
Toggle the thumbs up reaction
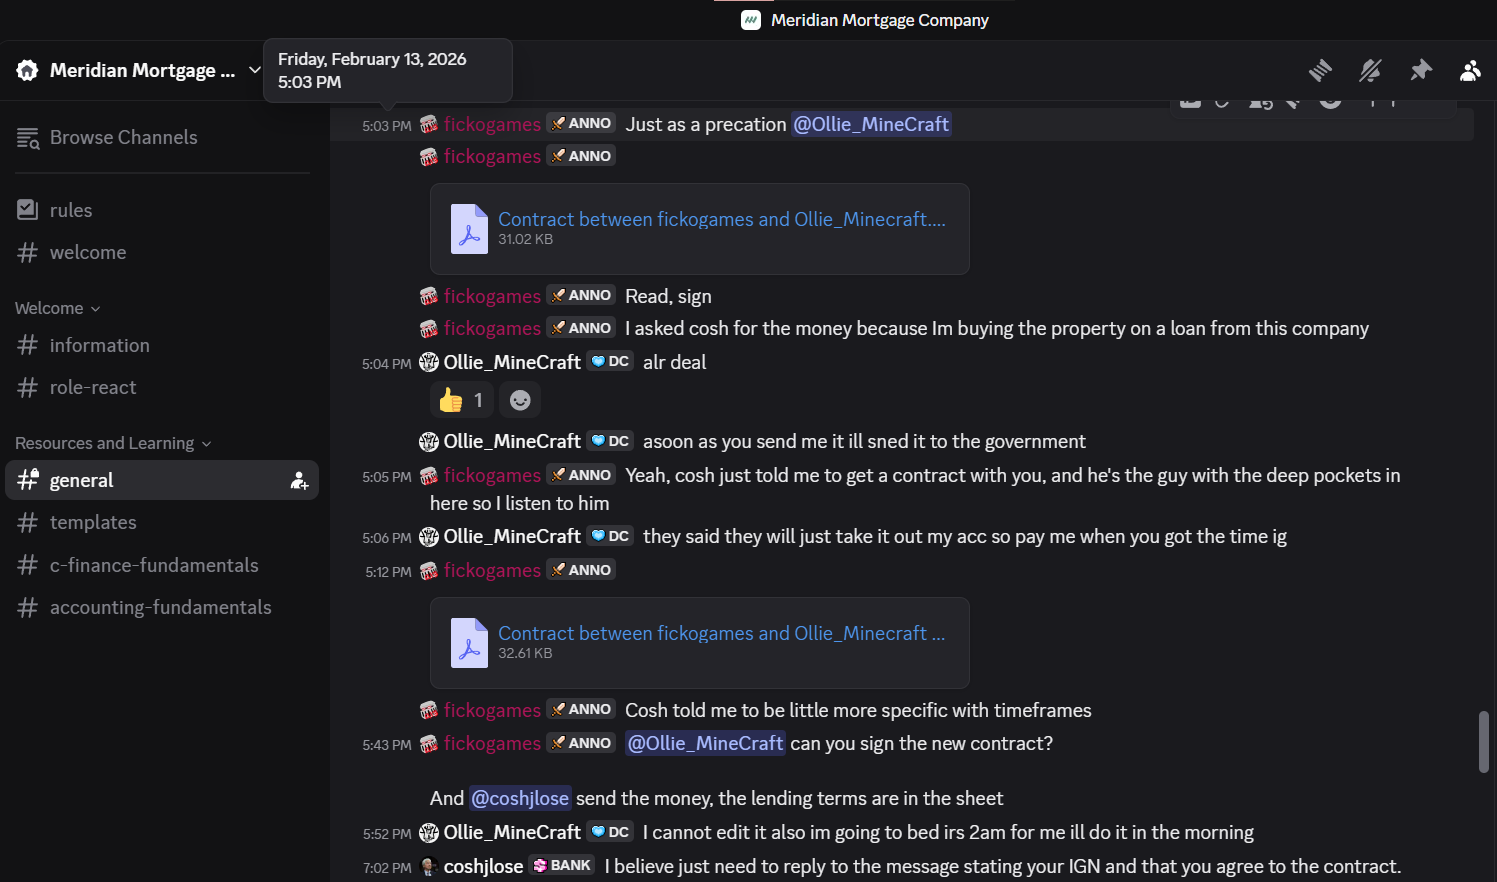click(x=461, y=400)
